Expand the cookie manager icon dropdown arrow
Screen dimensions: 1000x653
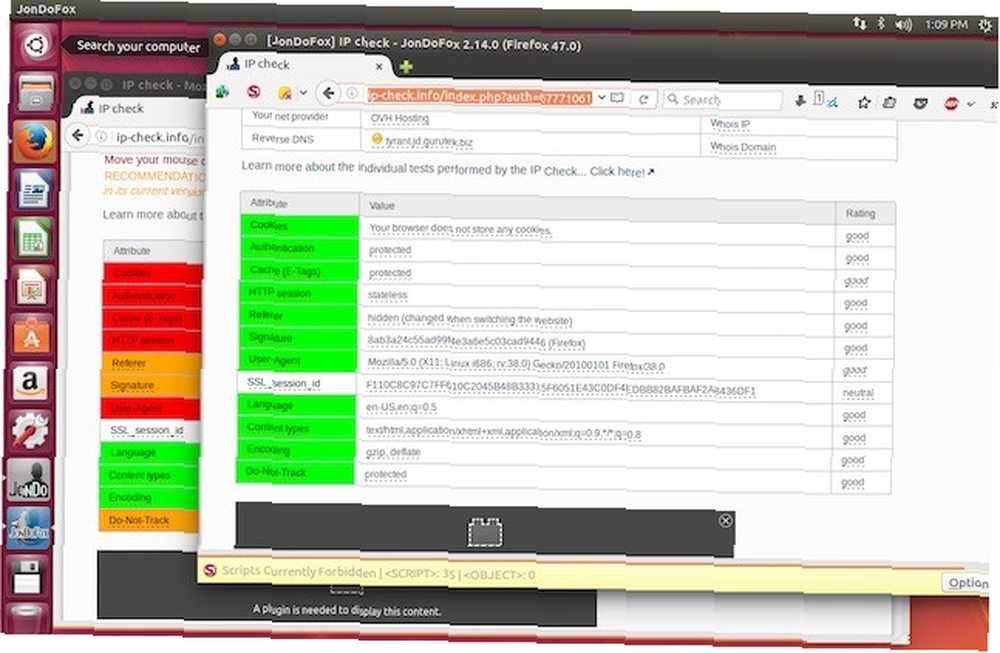304,93
